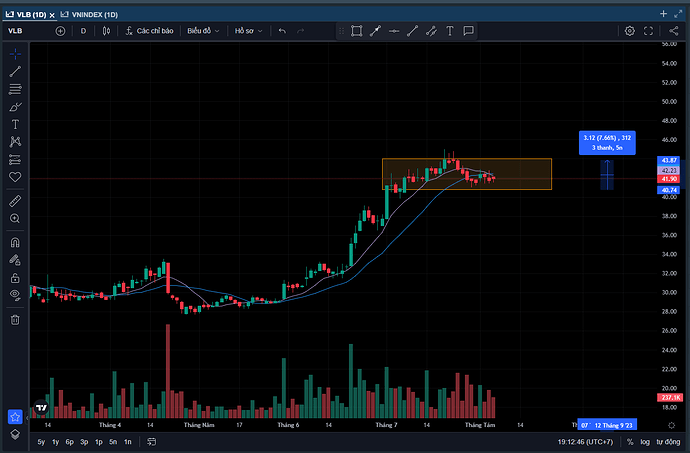Click the 41.90 current price label
The height and width of the screenshot is (453, 690).
668,179
